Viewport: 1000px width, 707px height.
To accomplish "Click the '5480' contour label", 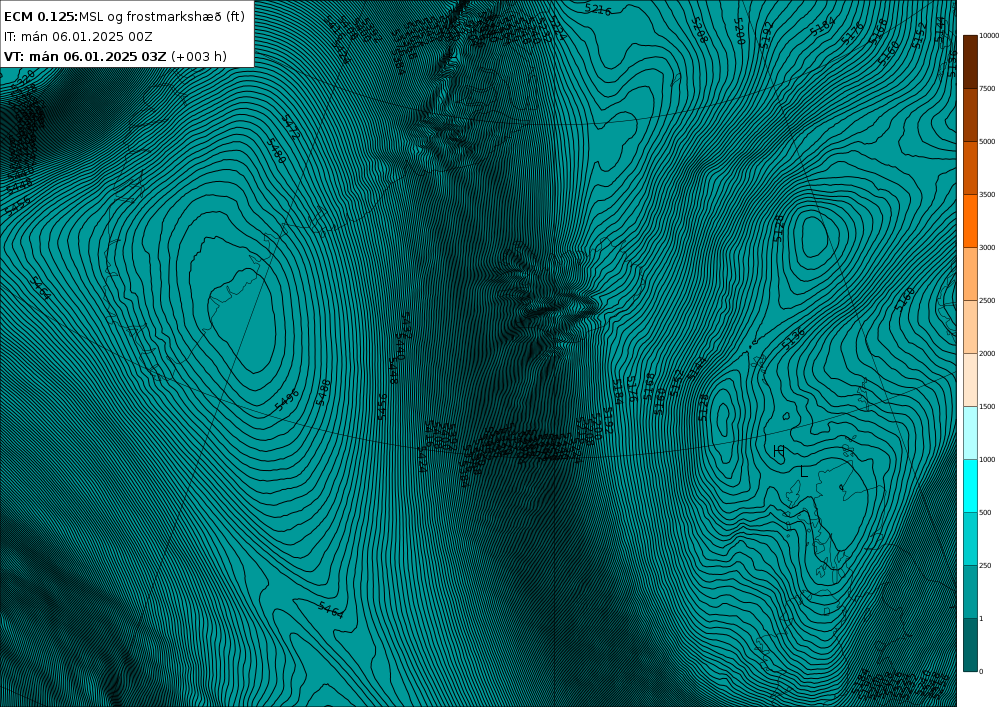I will (x=276, y=150).
